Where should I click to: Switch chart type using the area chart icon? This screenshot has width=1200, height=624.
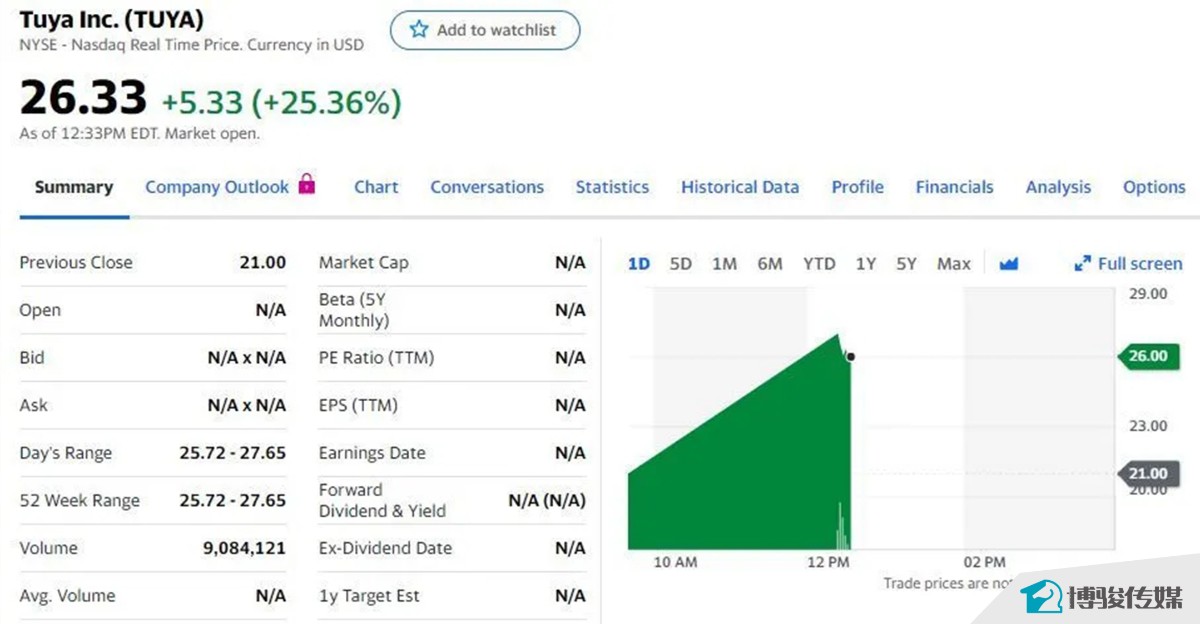pos(1008,264)
